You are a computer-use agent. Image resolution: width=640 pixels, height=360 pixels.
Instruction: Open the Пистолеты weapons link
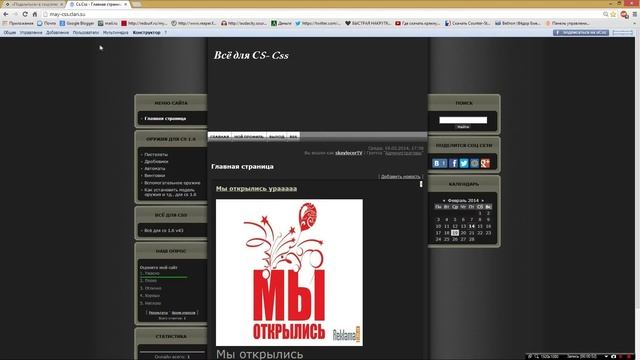[156, 155]
